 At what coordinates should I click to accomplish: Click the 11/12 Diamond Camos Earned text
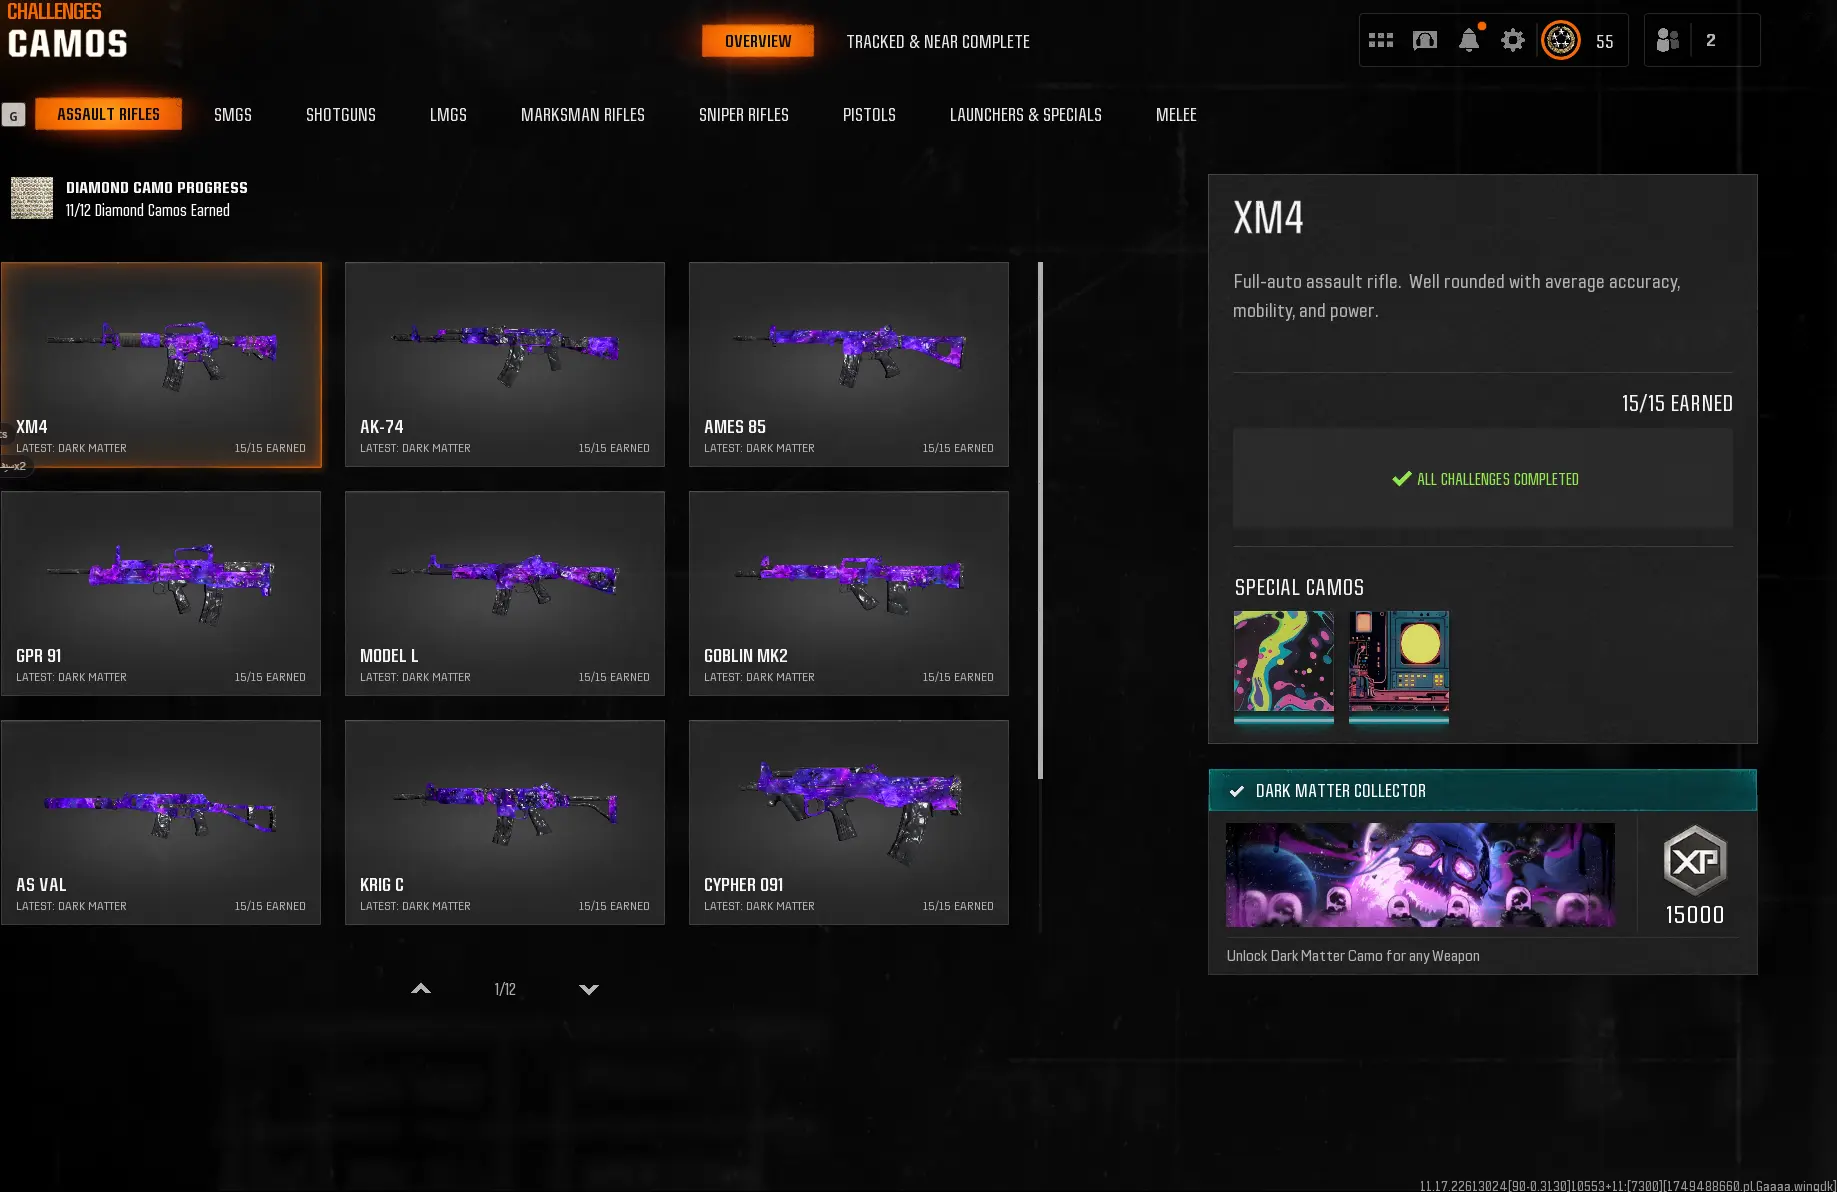[148, 211]
